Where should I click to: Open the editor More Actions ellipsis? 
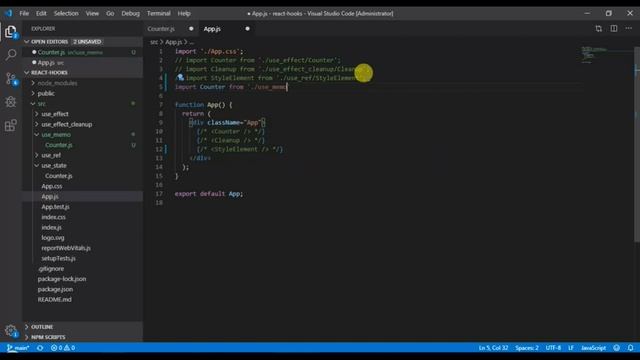pos(629,29)
